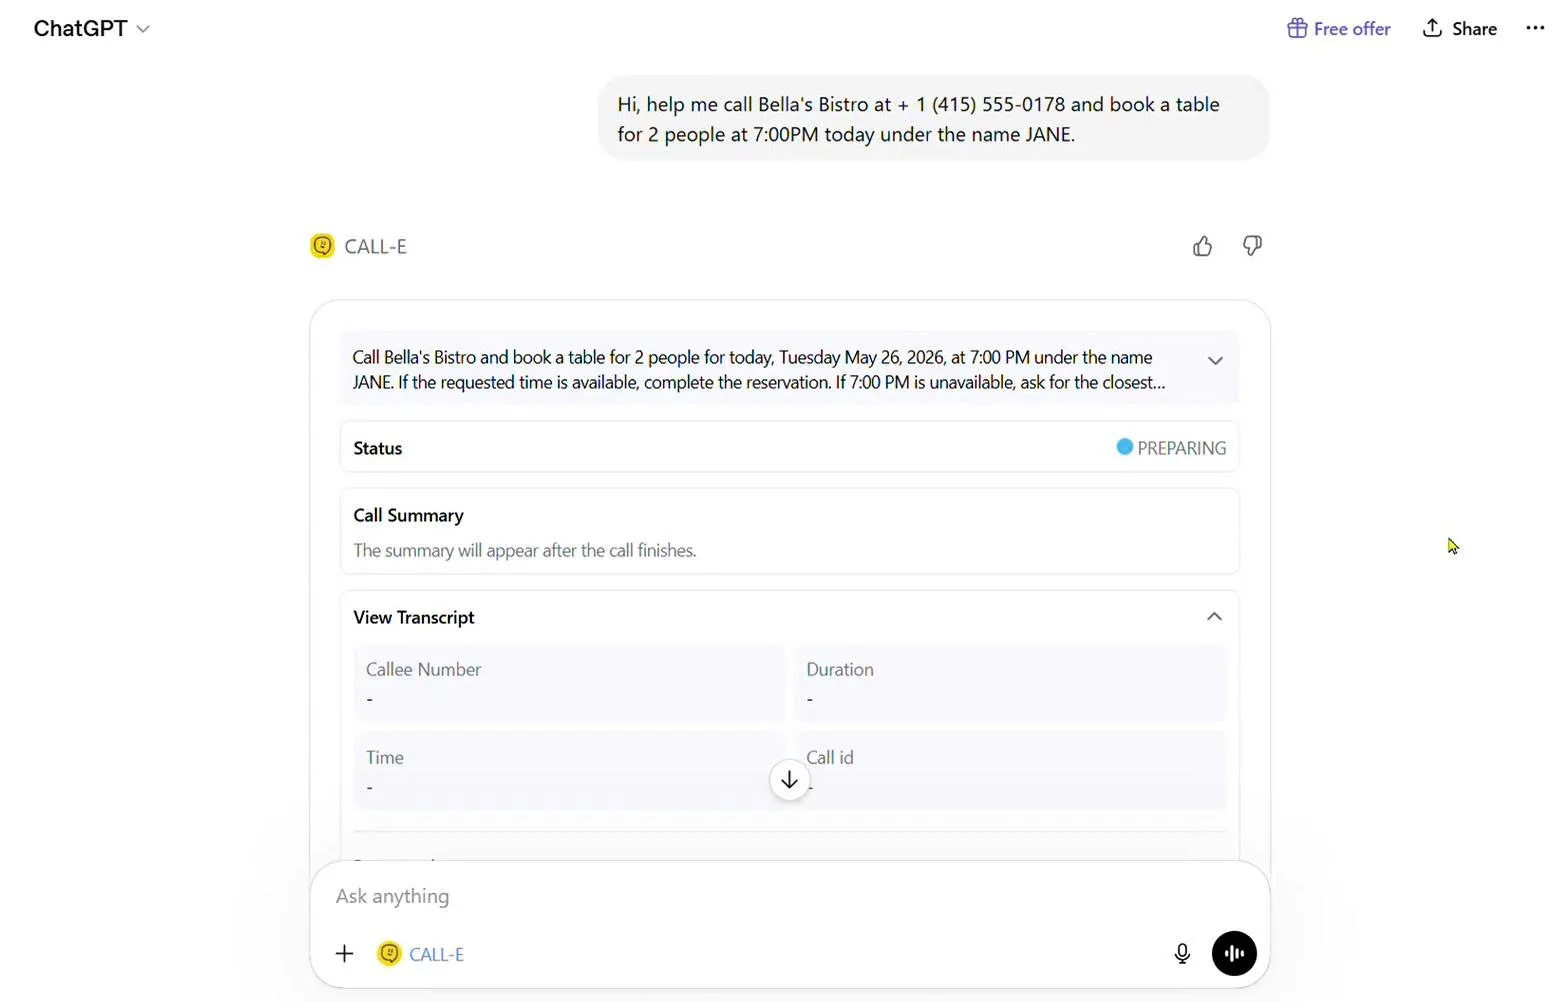
Task: Collapse the View Transcript section
Action: pyautogui.click(x=1214, y=617)
